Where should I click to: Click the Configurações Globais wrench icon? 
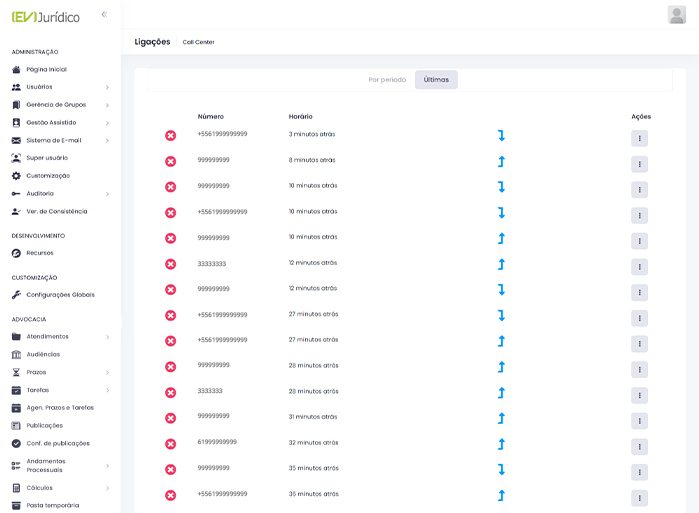click(x=16, y=295)
